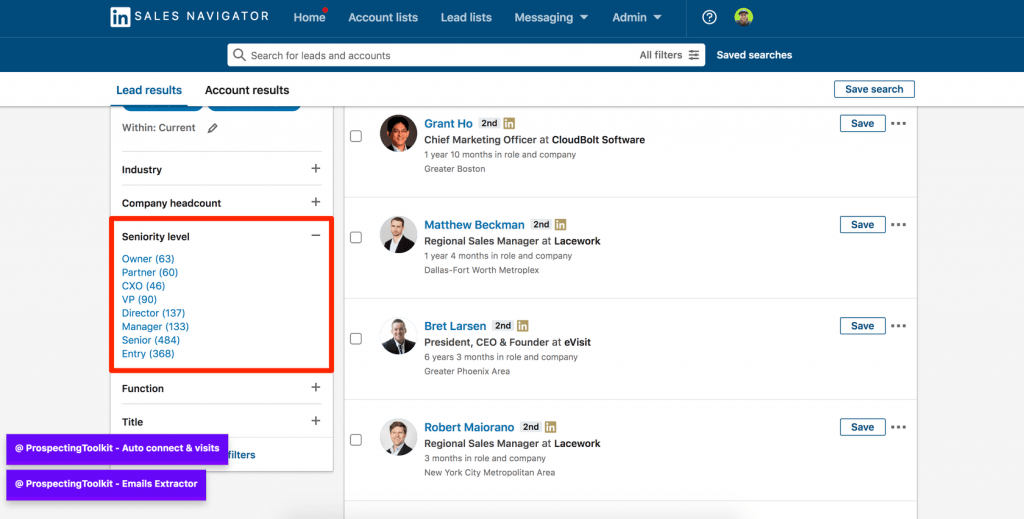
Task: Open more options for Grant Ho
Action: tap(899, 123)
